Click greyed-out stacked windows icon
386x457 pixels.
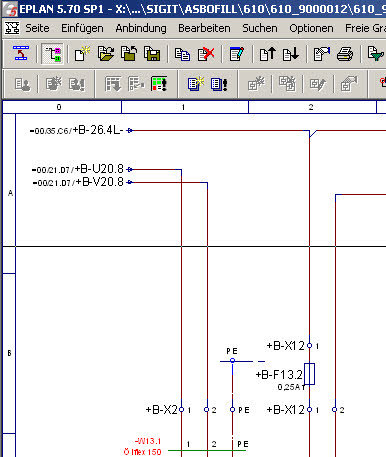[x=287, y=84]
